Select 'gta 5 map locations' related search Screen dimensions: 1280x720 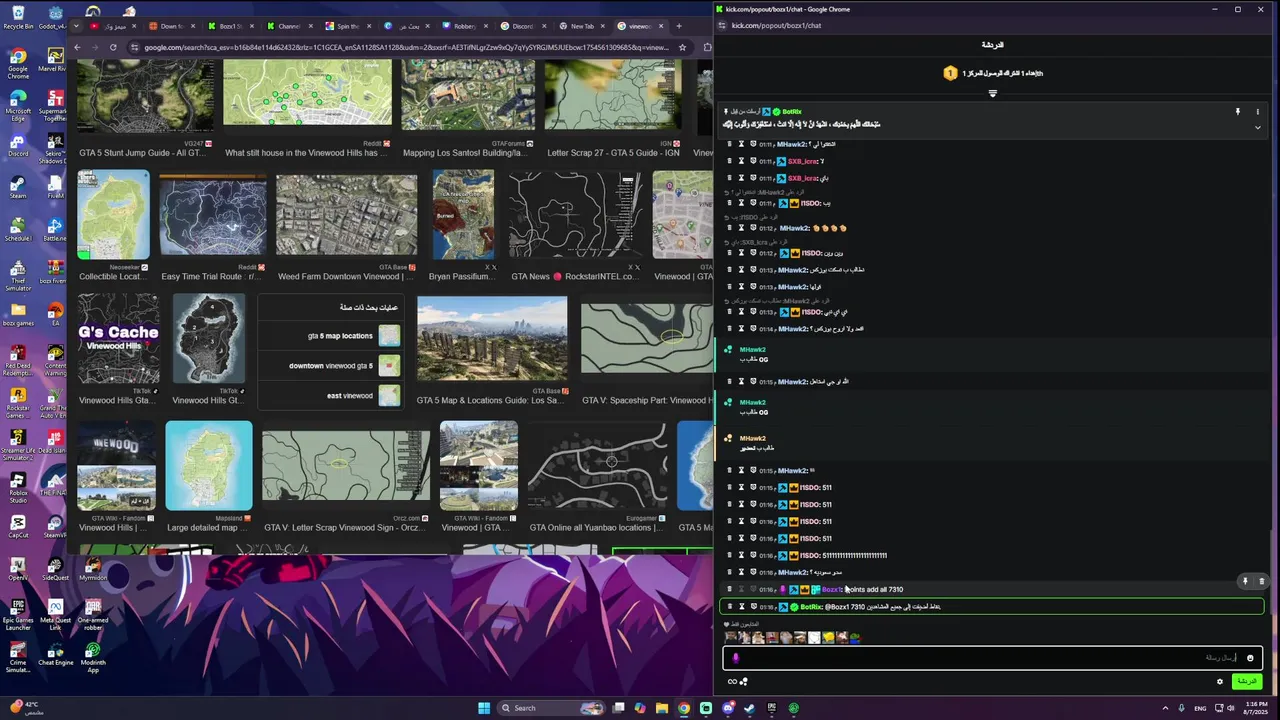click(x=331, y=336)
